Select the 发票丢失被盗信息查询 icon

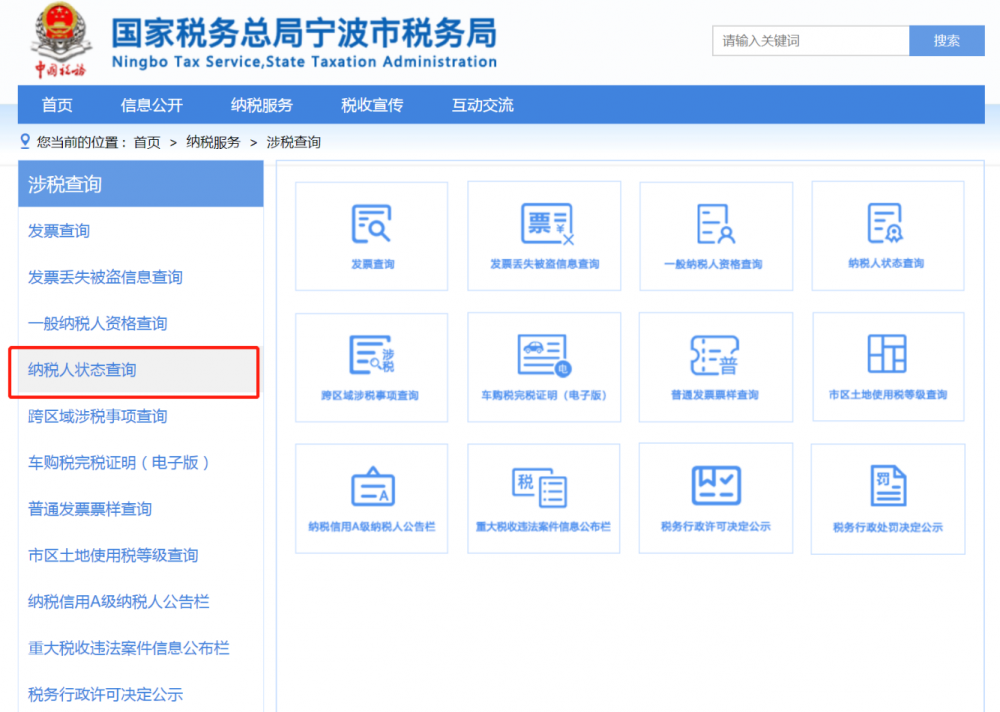coord(544,236)
